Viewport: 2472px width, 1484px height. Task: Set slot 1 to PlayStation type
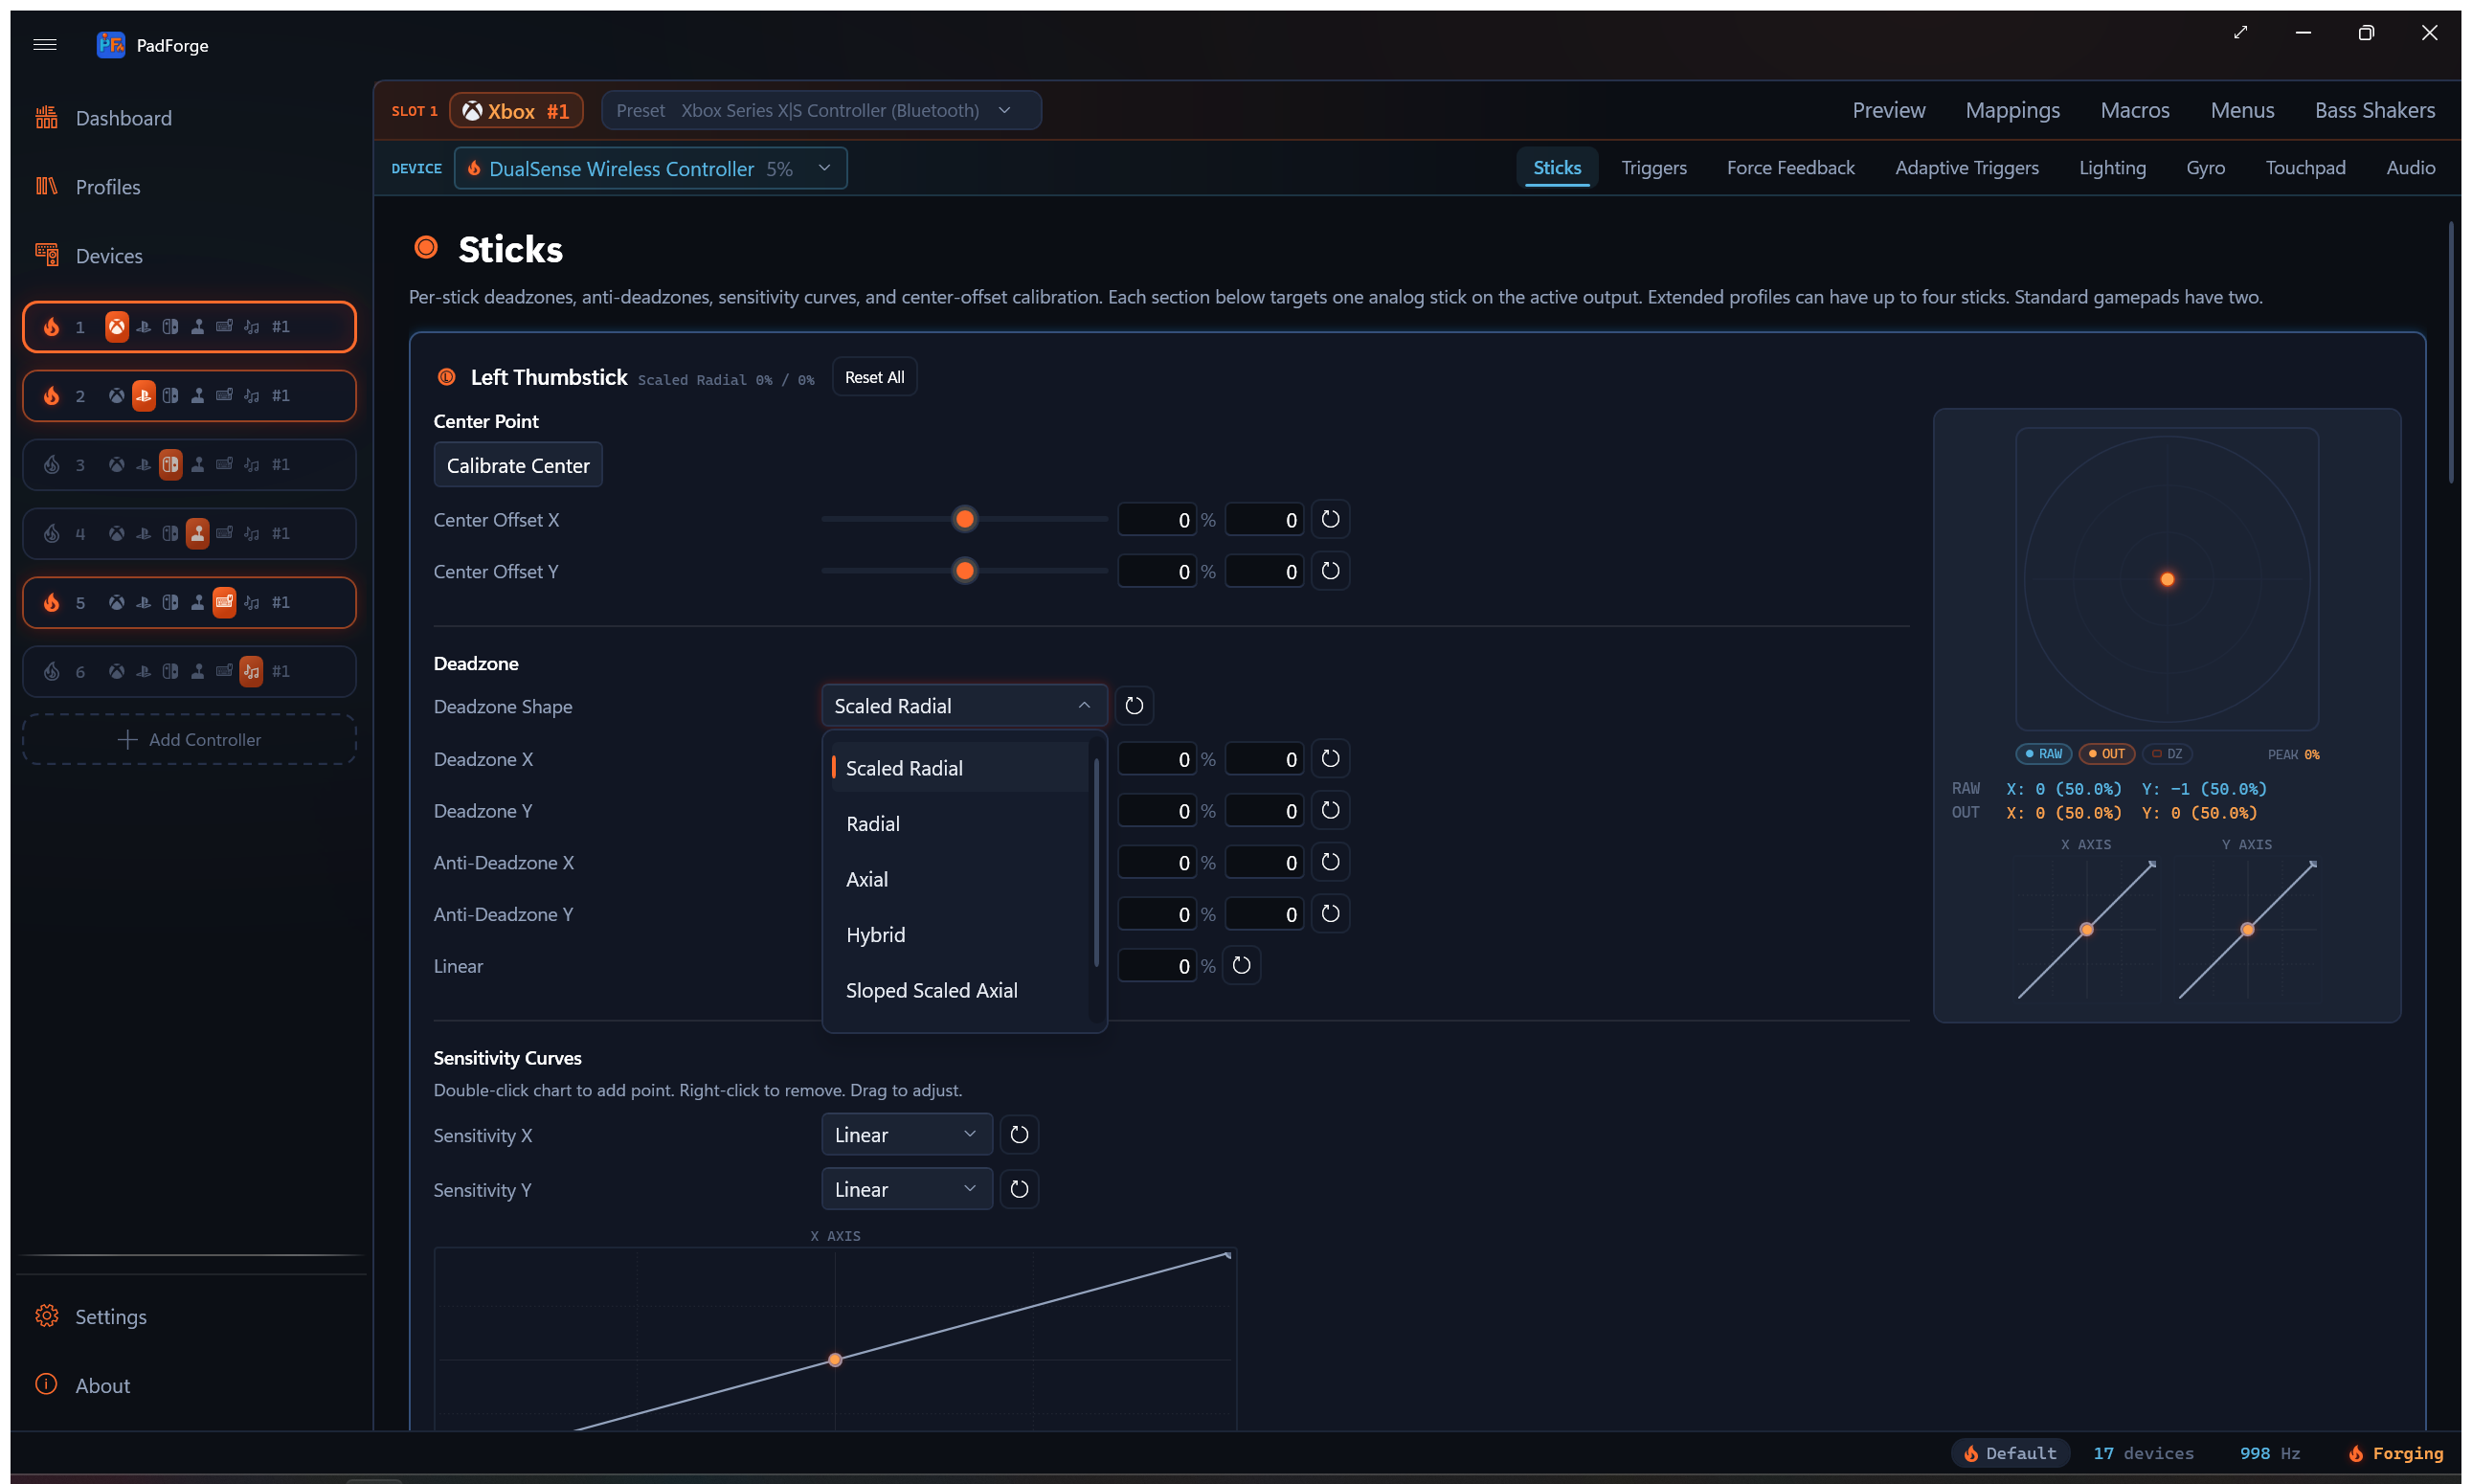[x=143, y=327]
